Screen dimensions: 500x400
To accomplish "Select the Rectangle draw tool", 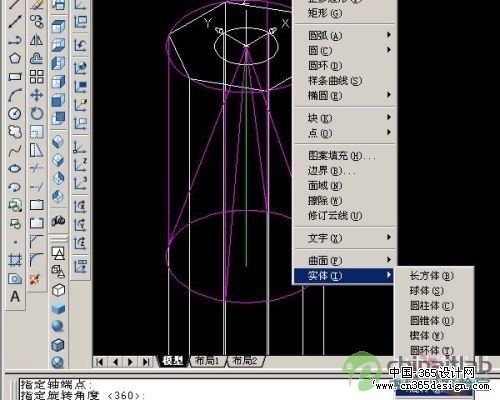I will coord(15,77).
